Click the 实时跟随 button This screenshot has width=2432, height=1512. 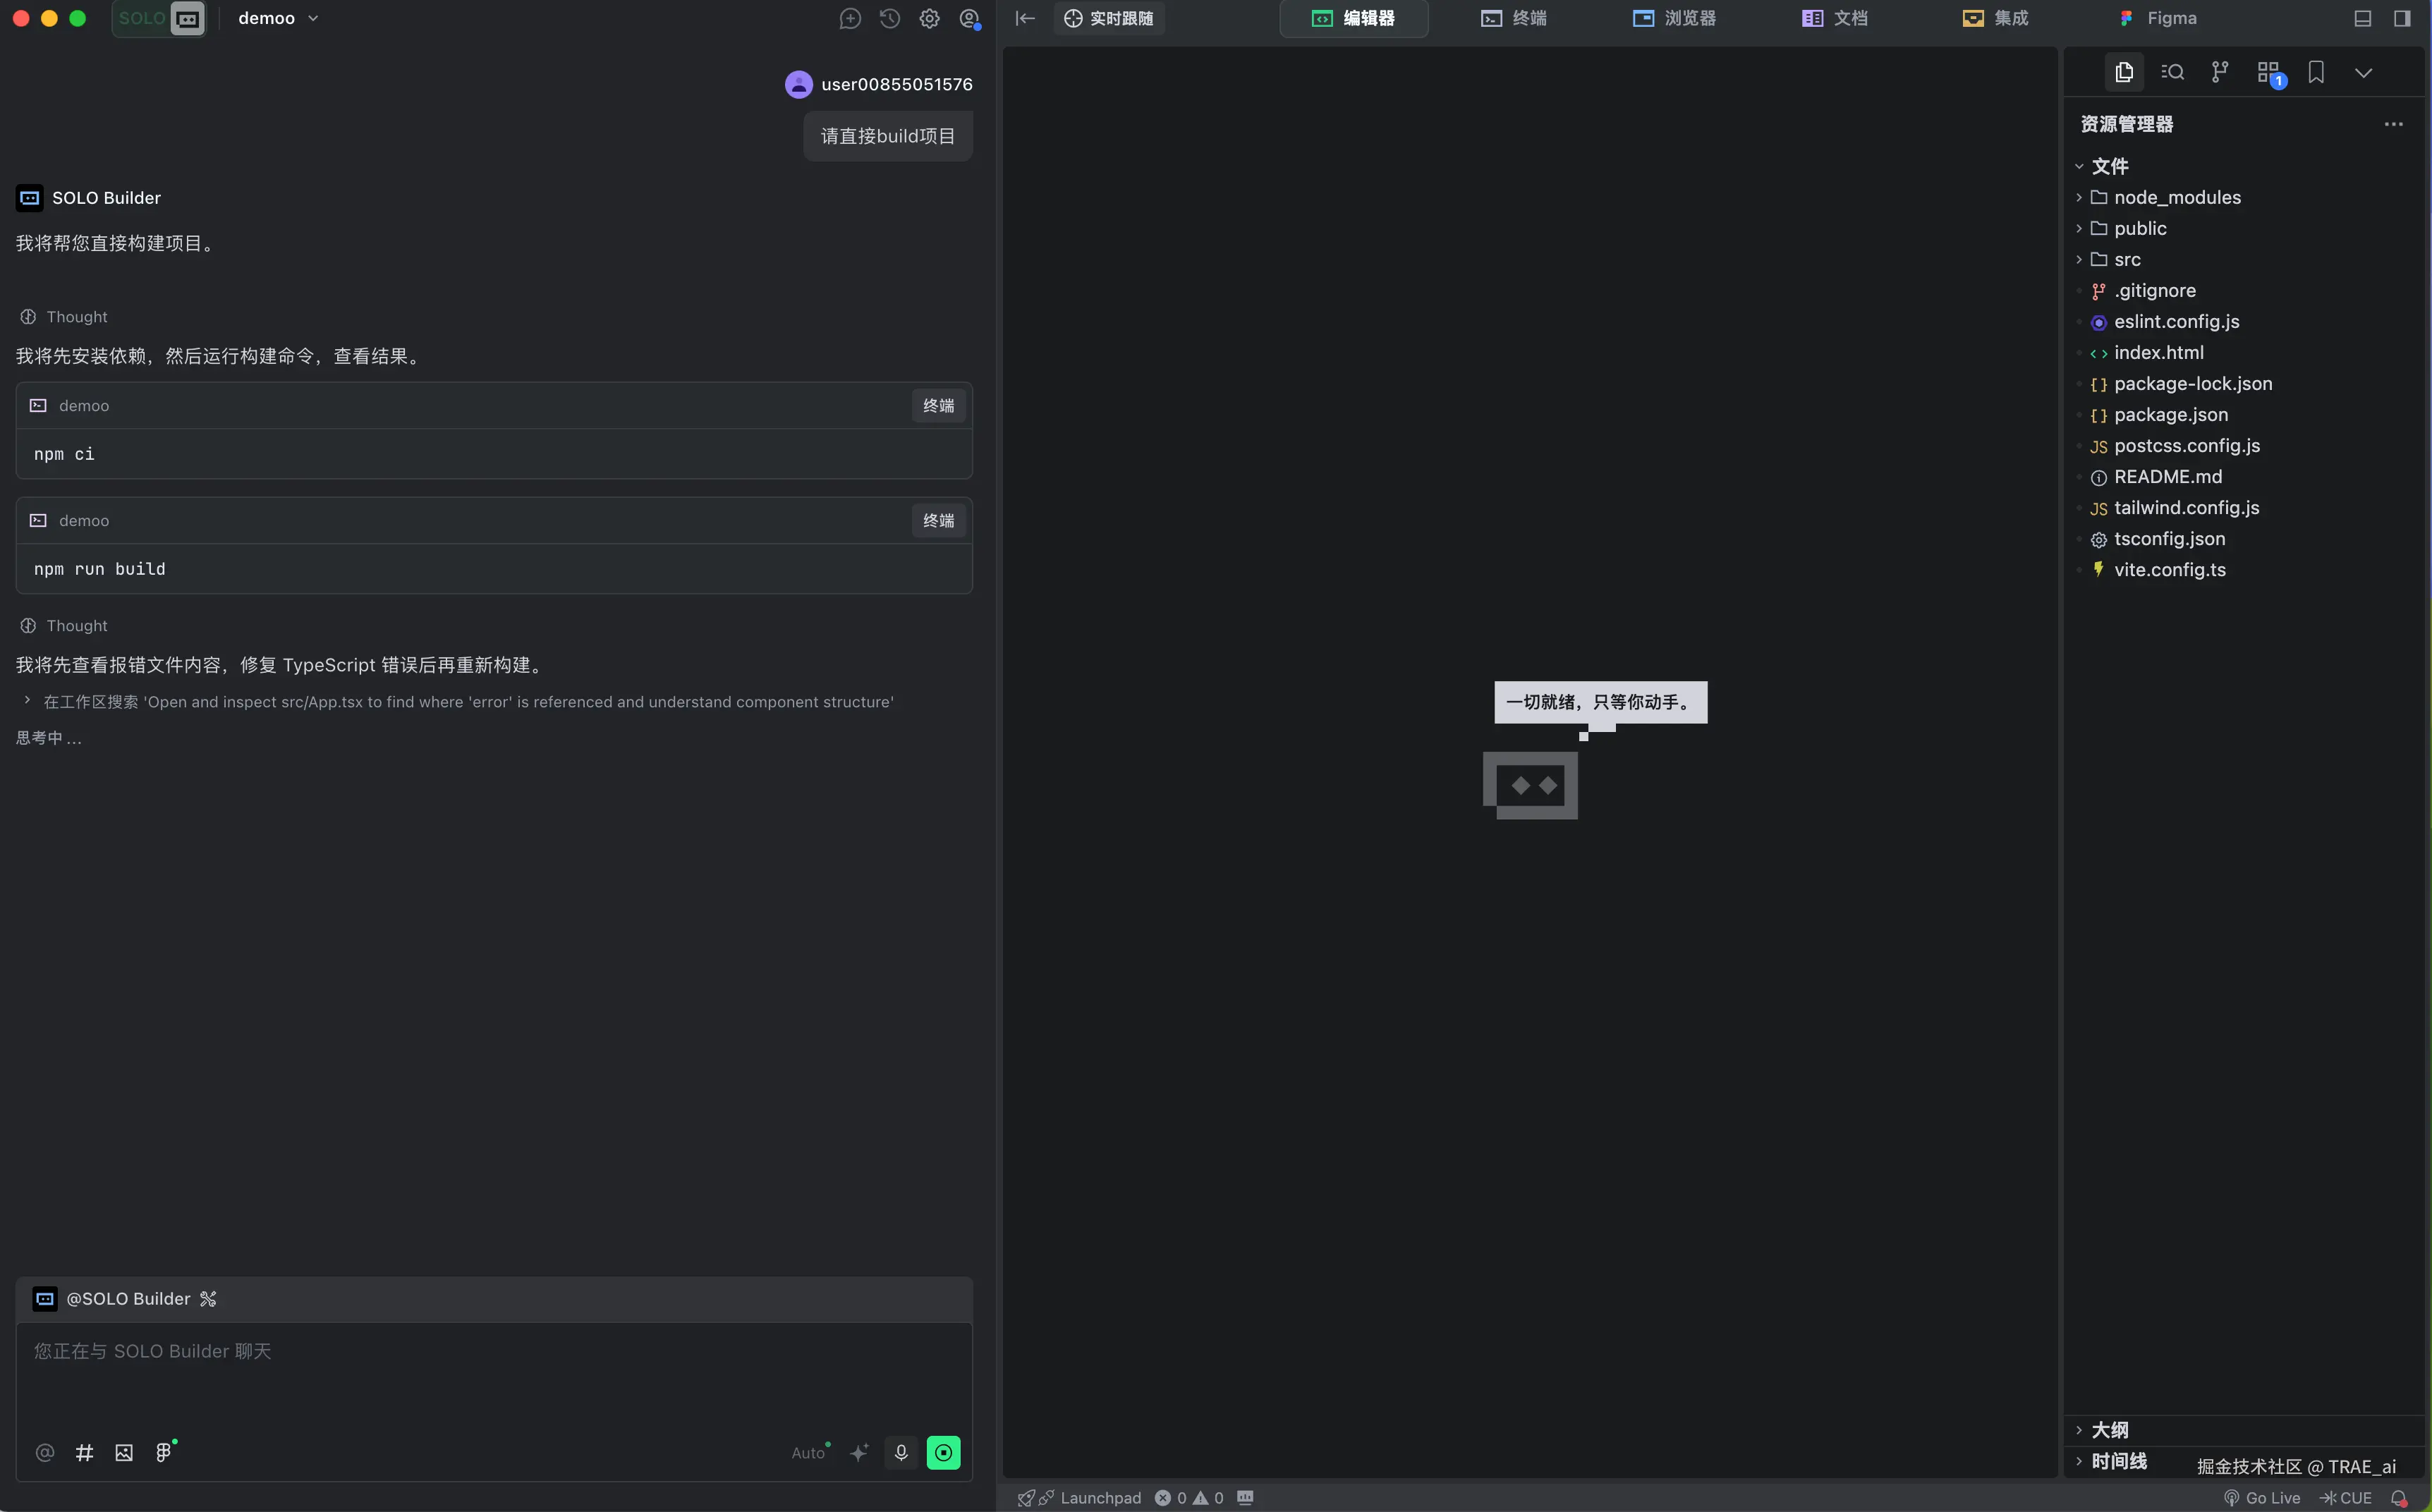point(1109,18)
